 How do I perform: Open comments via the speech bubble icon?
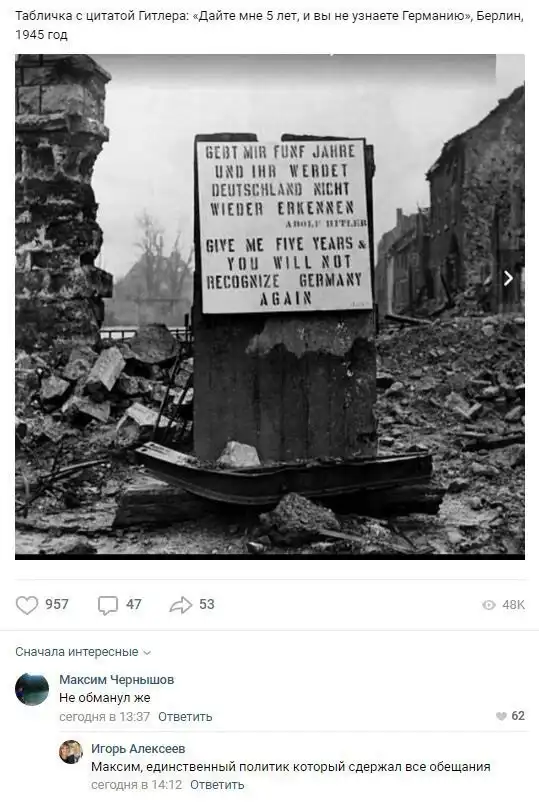pyautogui.click(x=108, y=605)
